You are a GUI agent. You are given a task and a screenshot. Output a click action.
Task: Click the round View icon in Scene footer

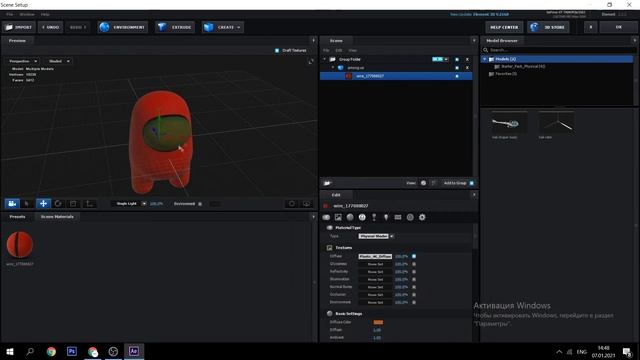point(423,183)
